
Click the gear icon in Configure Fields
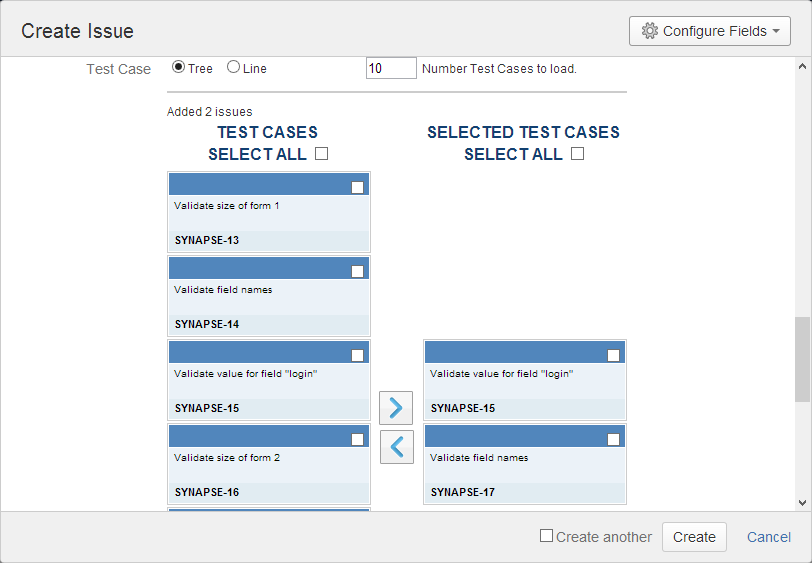[x=650, y=31]
